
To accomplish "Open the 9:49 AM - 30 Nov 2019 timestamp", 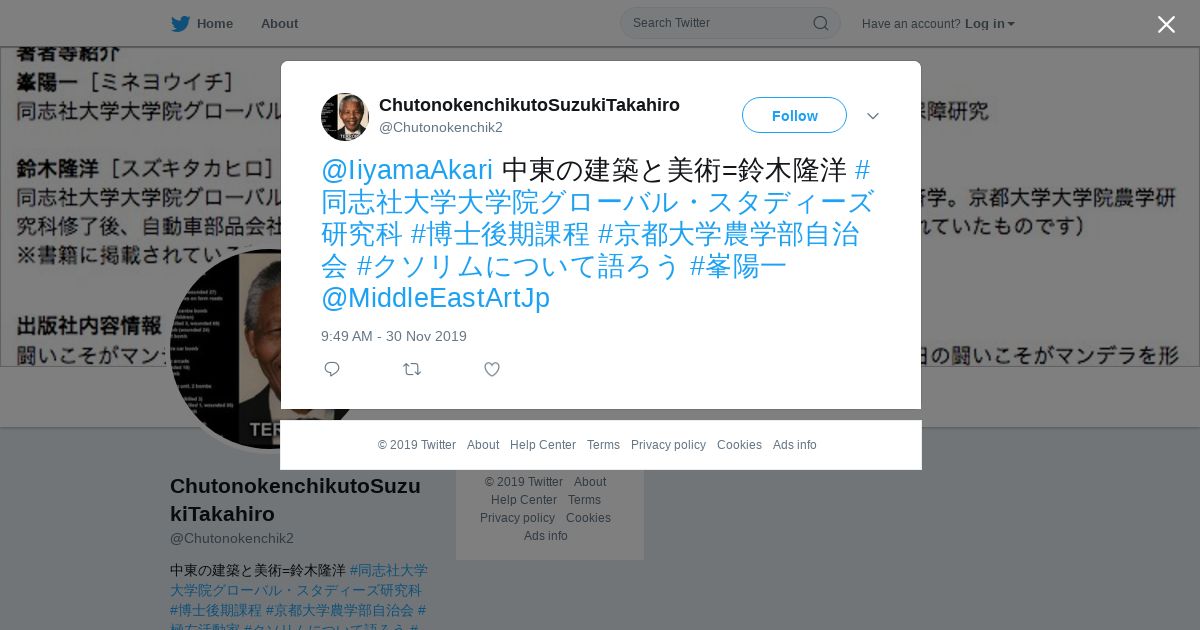I will [x=394, y=336].
